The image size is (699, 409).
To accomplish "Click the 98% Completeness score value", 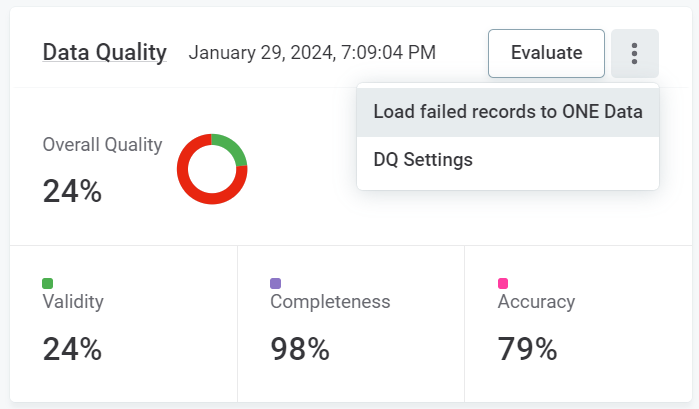I will (300, 348).
